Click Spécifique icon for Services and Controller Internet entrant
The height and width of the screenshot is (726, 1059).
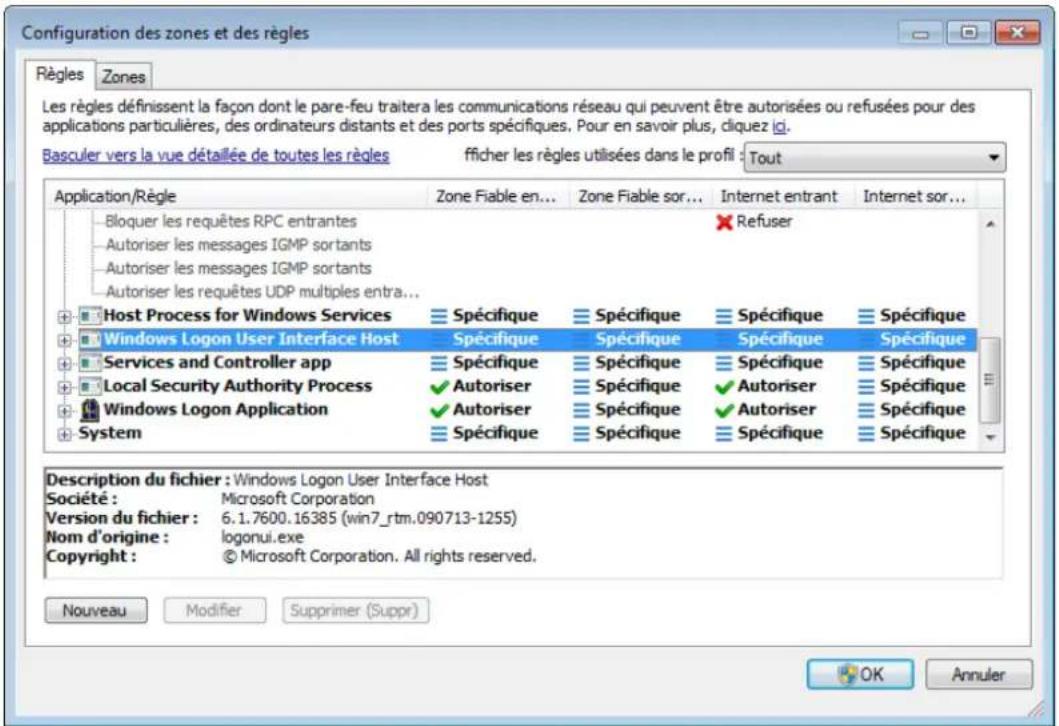point(723,363)
